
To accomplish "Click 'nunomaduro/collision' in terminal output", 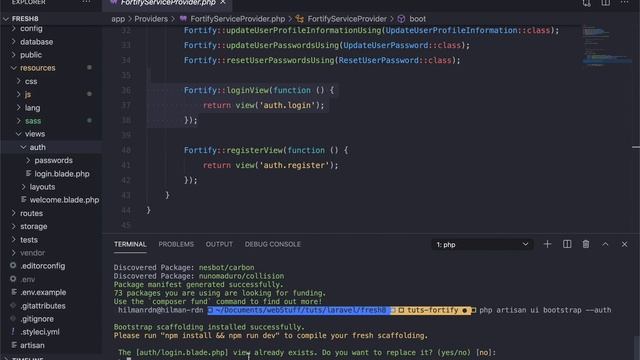I will click(x=241, y=276).
